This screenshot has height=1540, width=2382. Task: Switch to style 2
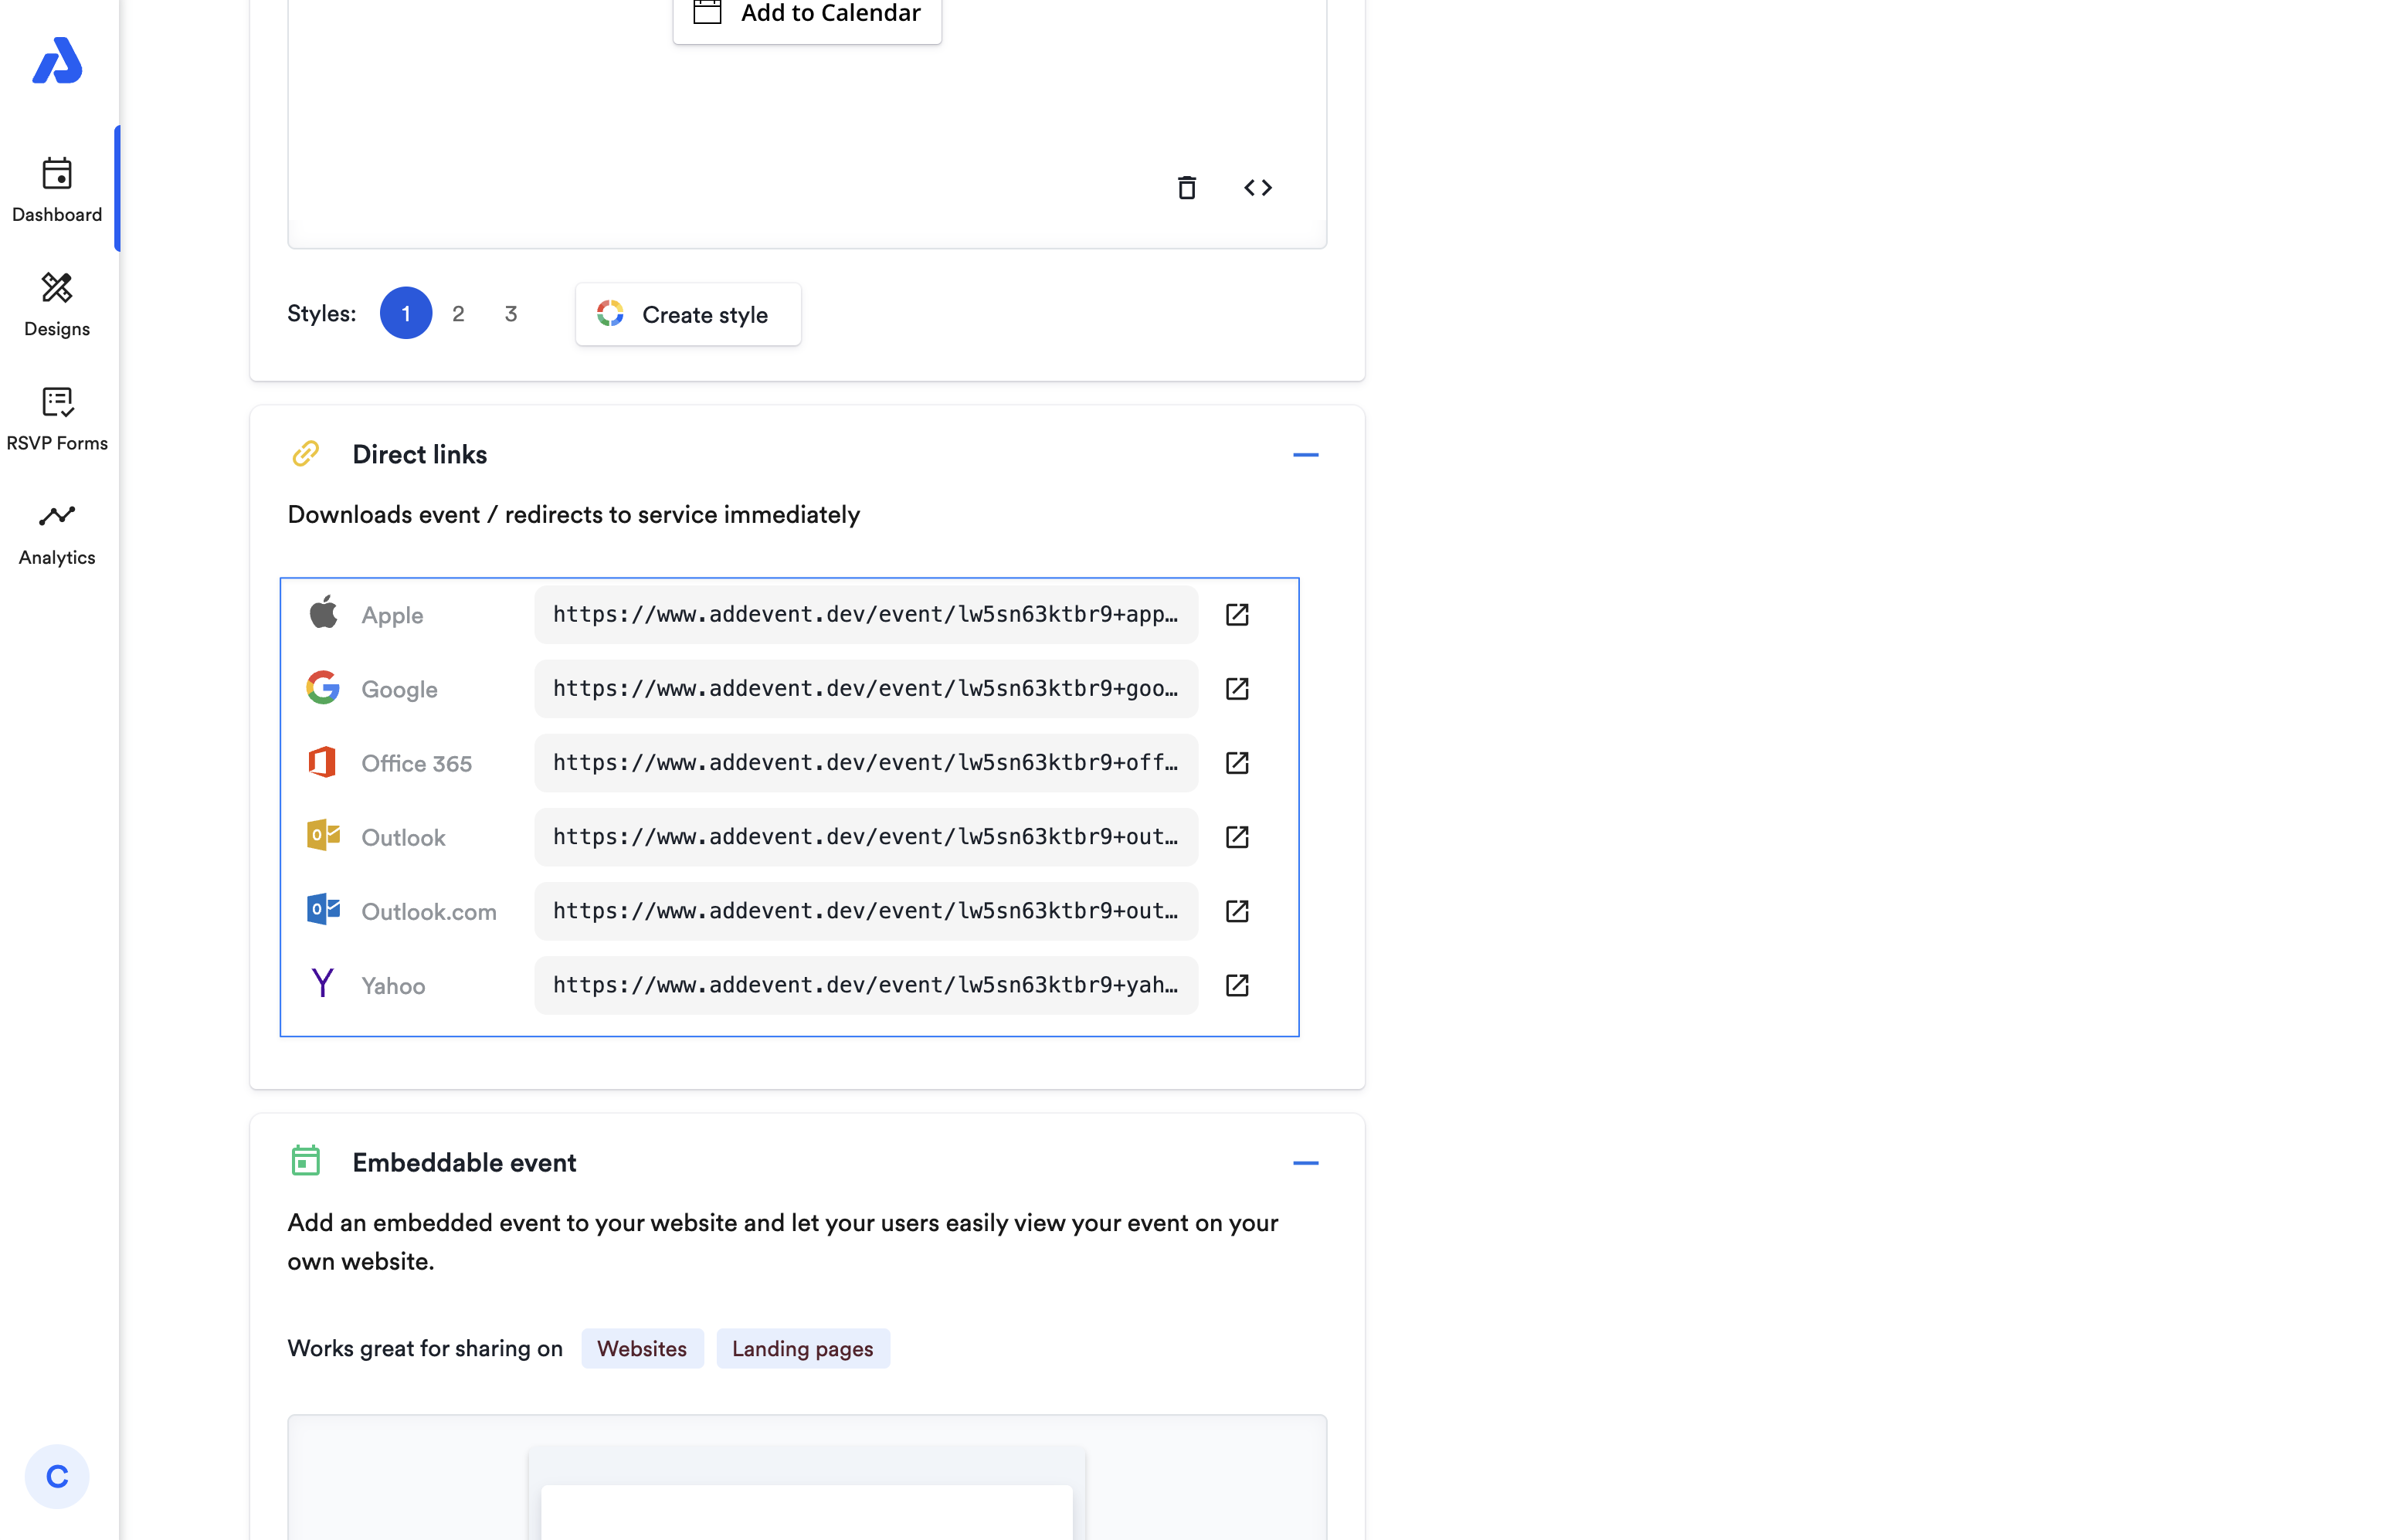458,314
